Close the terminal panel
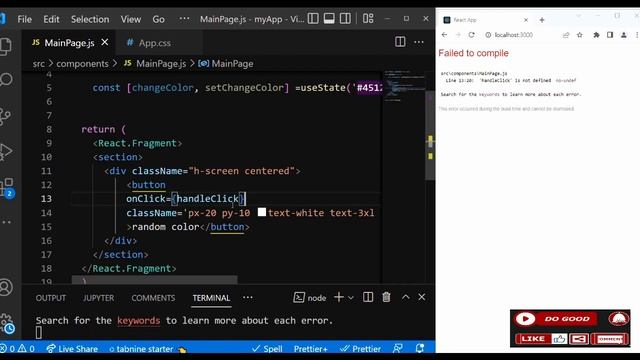The width and height of the screenshot is (640, 360). (422, 297)
